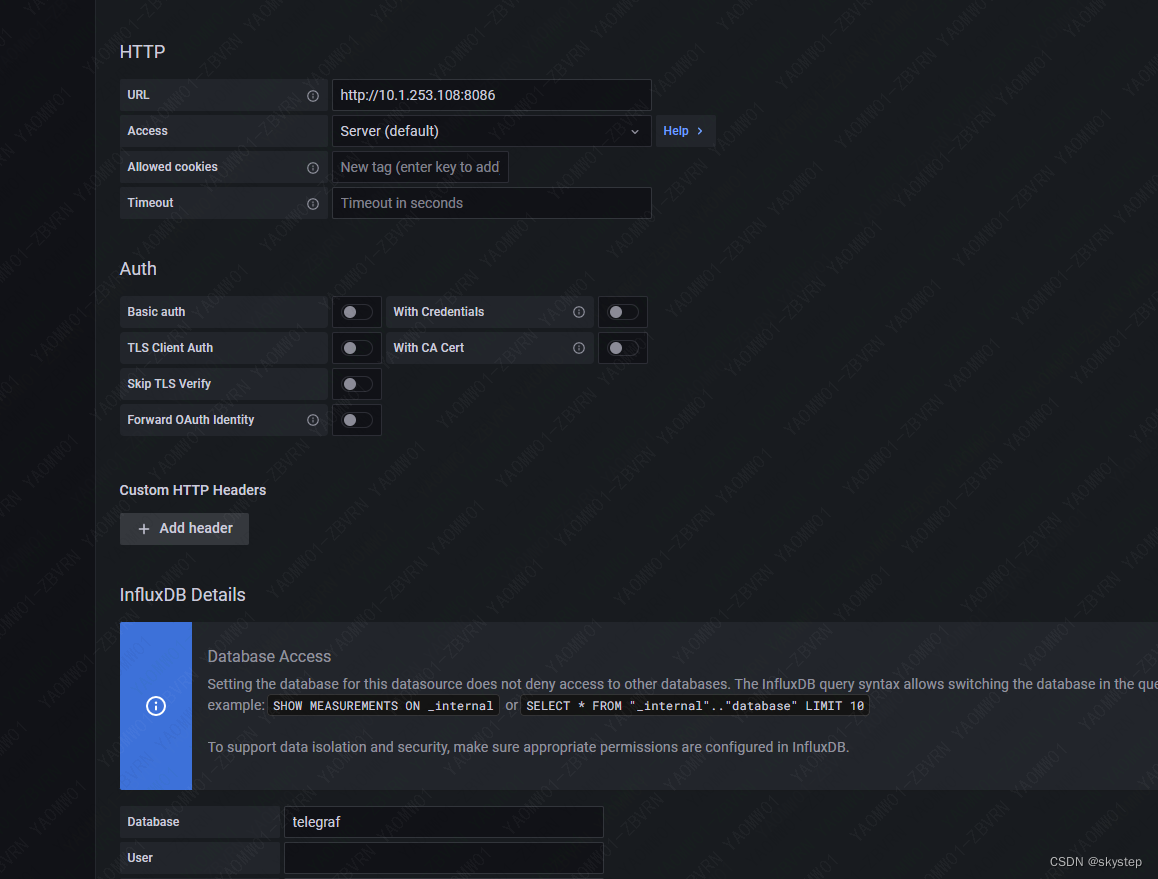The height and width of the screenshot is (879, 1158).
Task: Click the Basic auth label
Action: (x=156, y=312)
